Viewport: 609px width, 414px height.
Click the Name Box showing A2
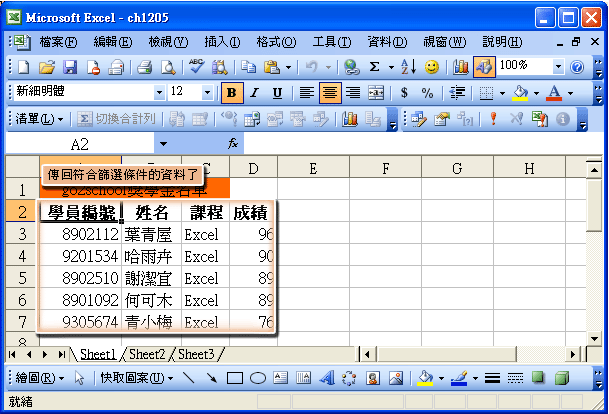point(80,144)
